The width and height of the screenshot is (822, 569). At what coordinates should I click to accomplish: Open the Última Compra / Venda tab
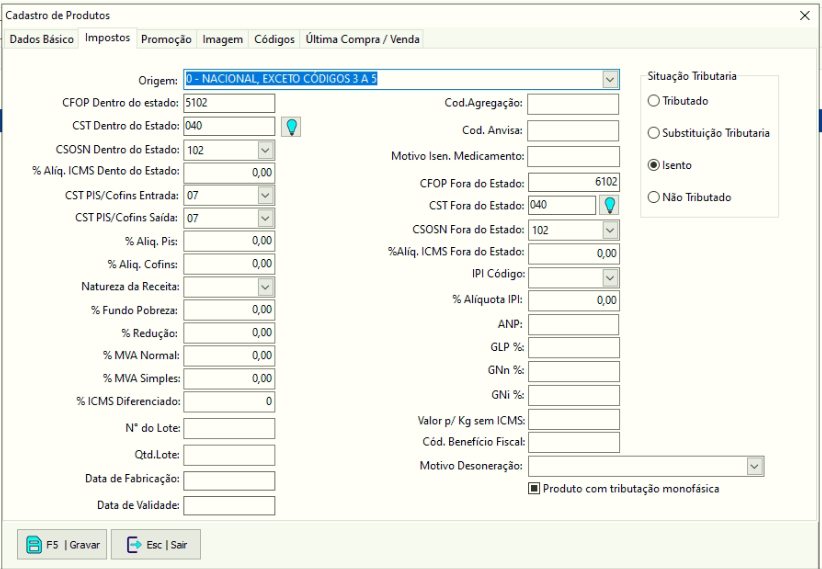pyautogui.click(x=364, y=39)
